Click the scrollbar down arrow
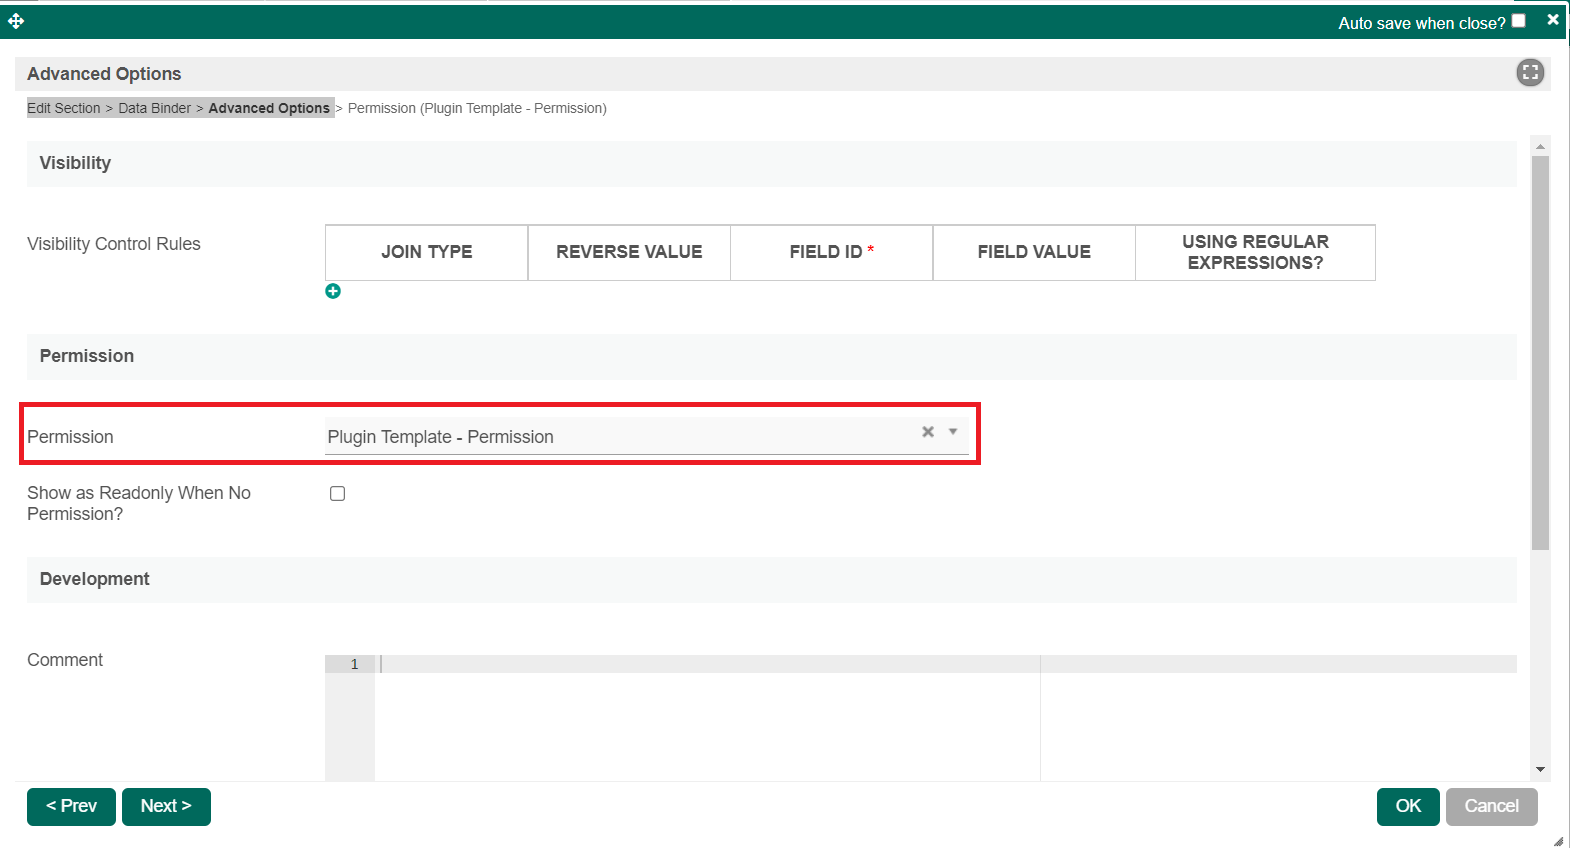1570x848 pixels. point(1540,770)
